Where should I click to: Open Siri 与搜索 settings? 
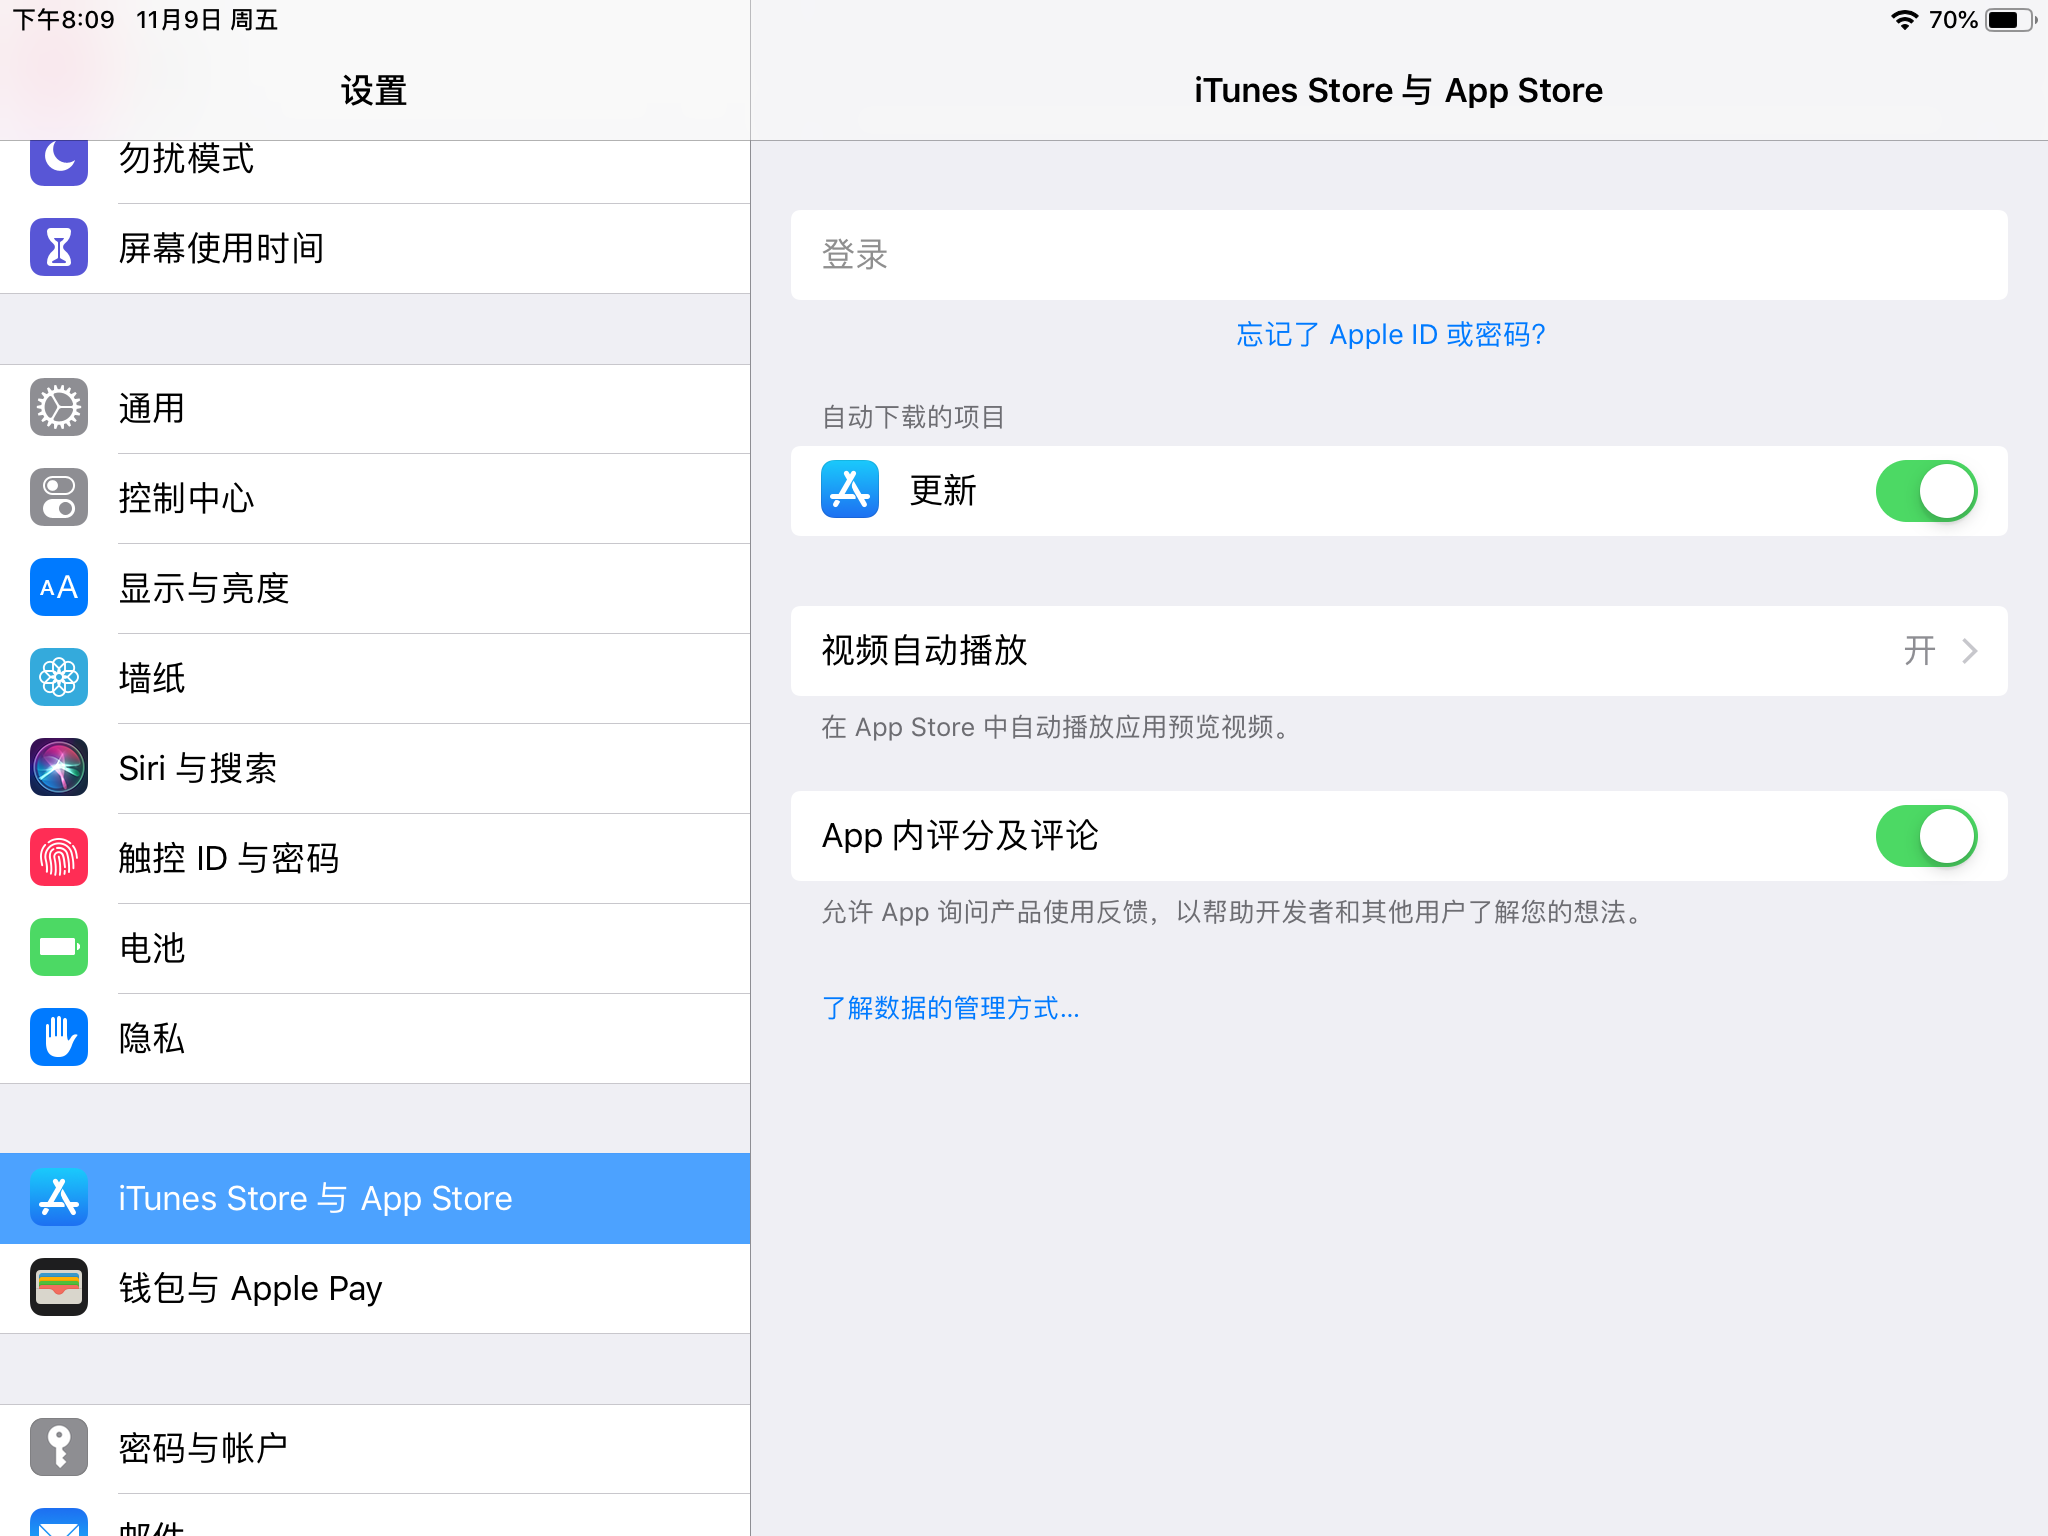[x=375, y=768]
